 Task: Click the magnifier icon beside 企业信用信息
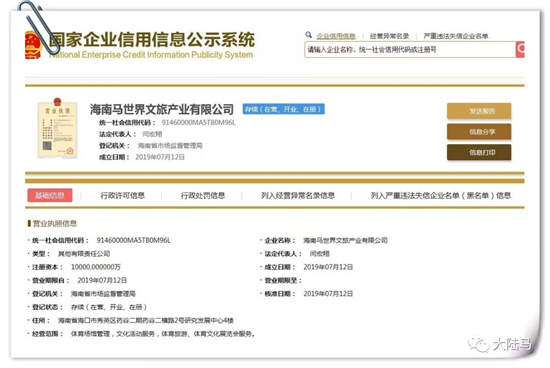[309, 35]
